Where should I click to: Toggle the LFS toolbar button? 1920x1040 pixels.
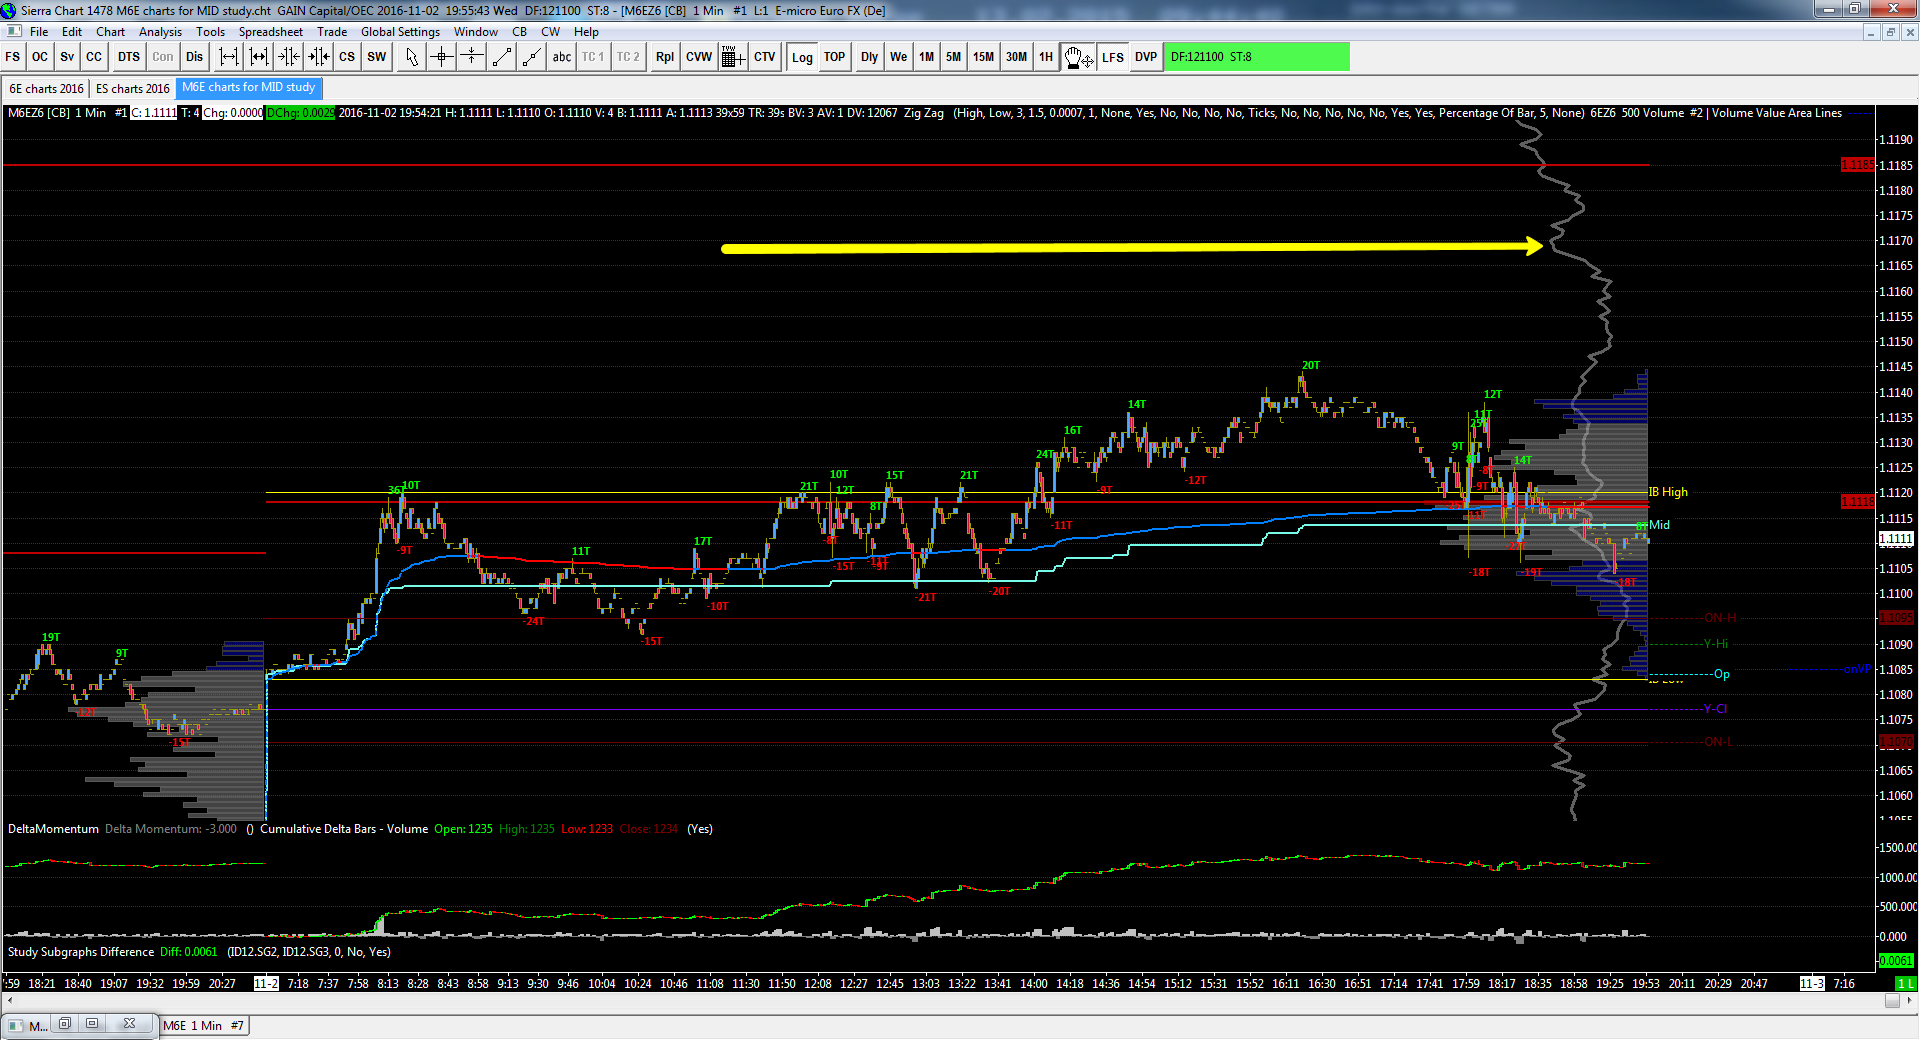point(1113,57)
